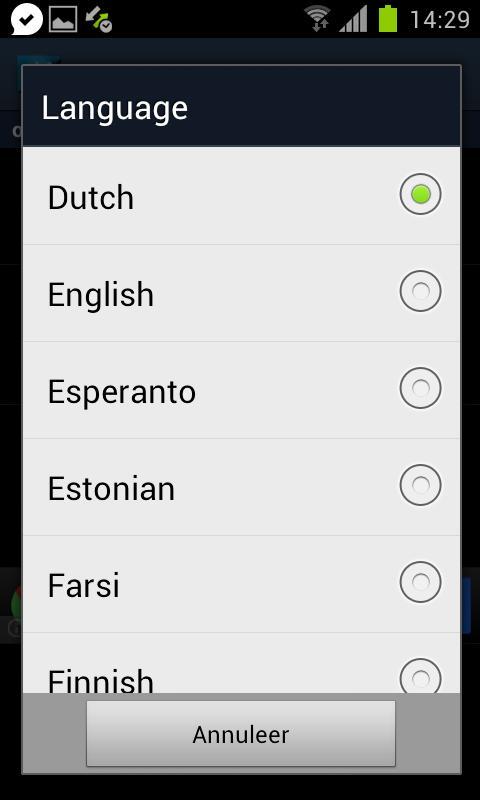Viewport: 480px width, 800px height.
Task: Tap the Wi-Fi status icon
Action: tap(317, 19)
